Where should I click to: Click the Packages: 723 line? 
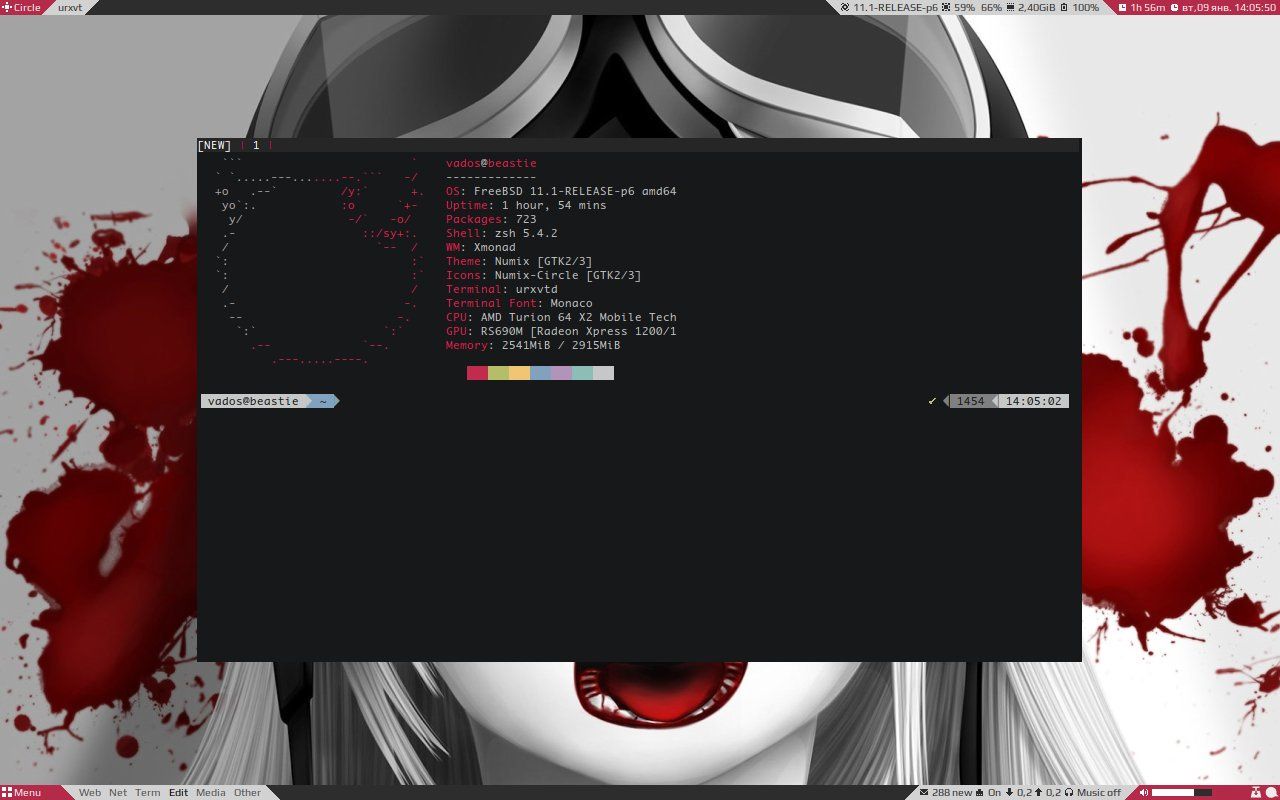491,219
